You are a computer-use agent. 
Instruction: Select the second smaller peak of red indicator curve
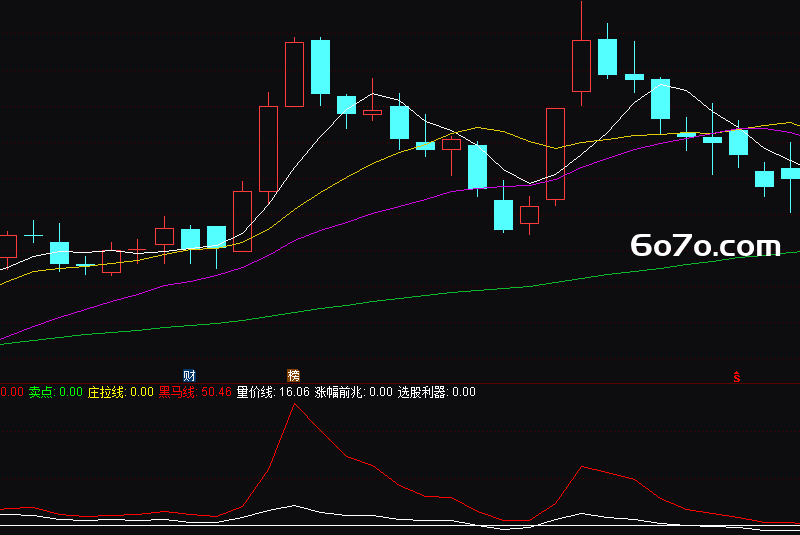pos(582,467)
